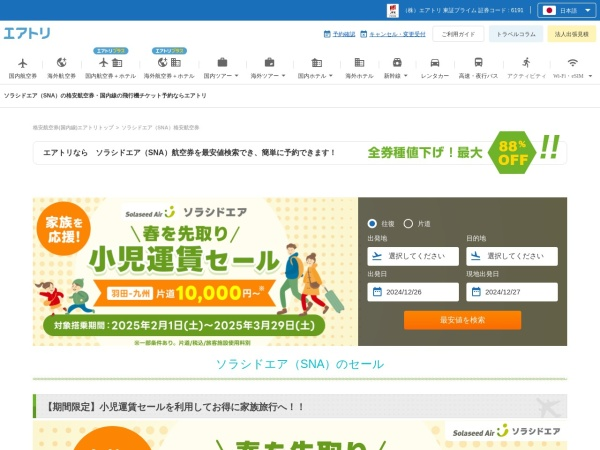Follow 予約確認 link

tap(344, 34)
